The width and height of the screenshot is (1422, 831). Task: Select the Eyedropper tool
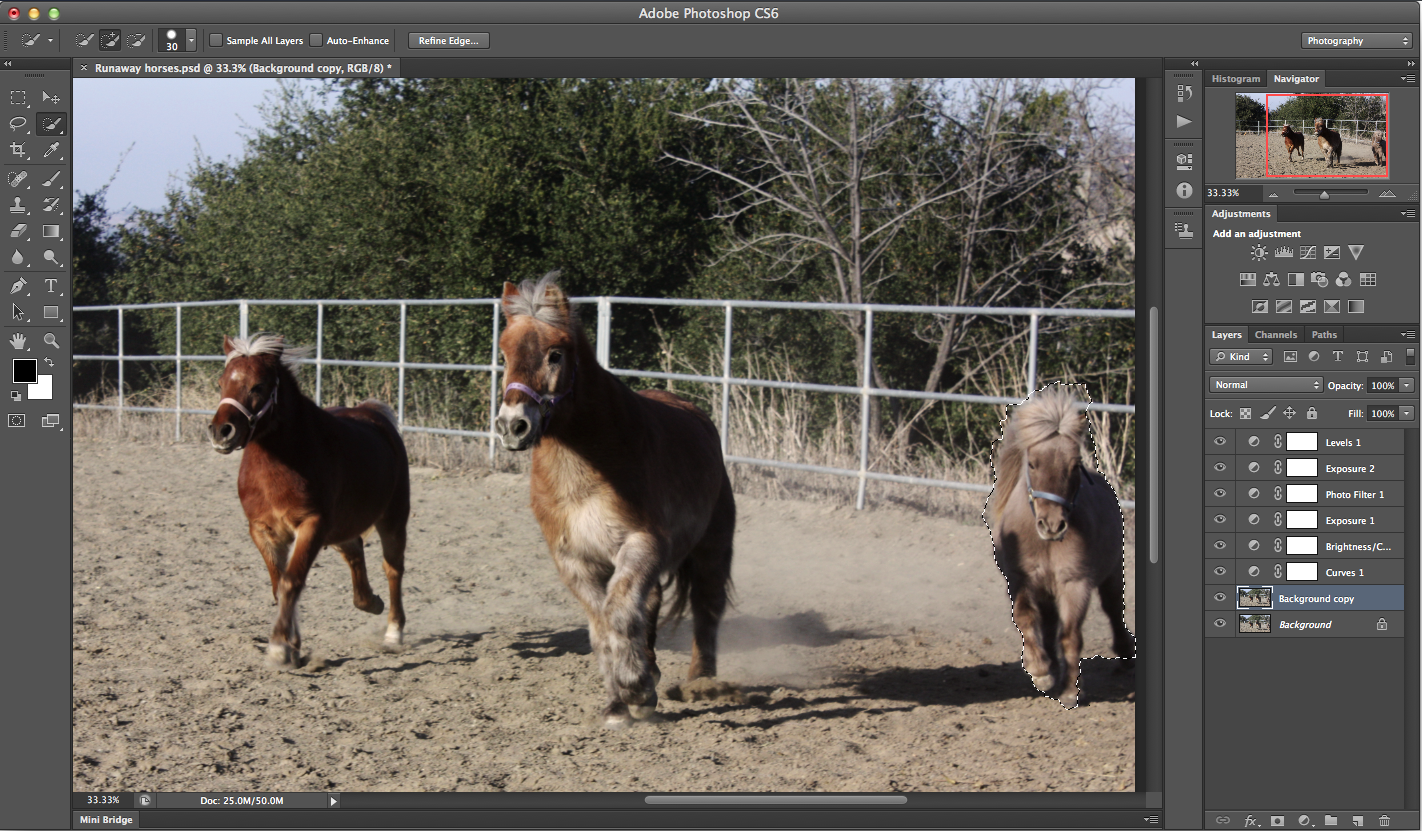coord(51,150)
